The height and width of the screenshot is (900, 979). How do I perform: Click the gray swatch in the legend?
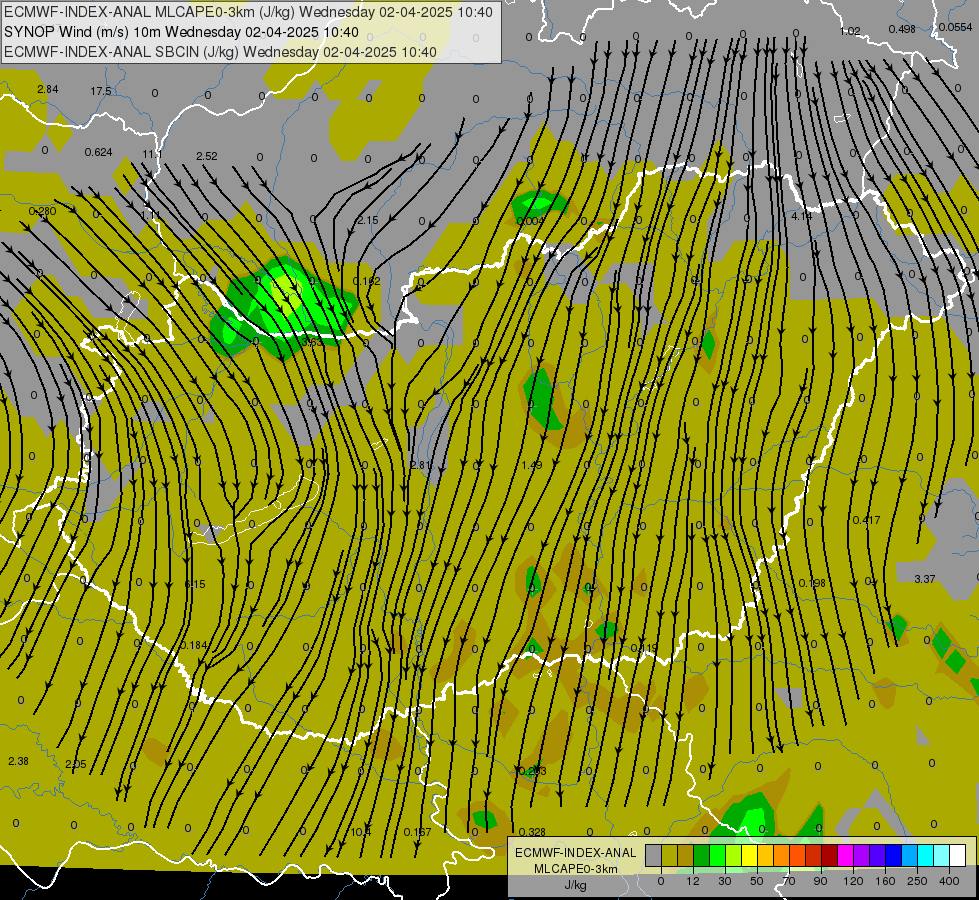pos(653,856)
